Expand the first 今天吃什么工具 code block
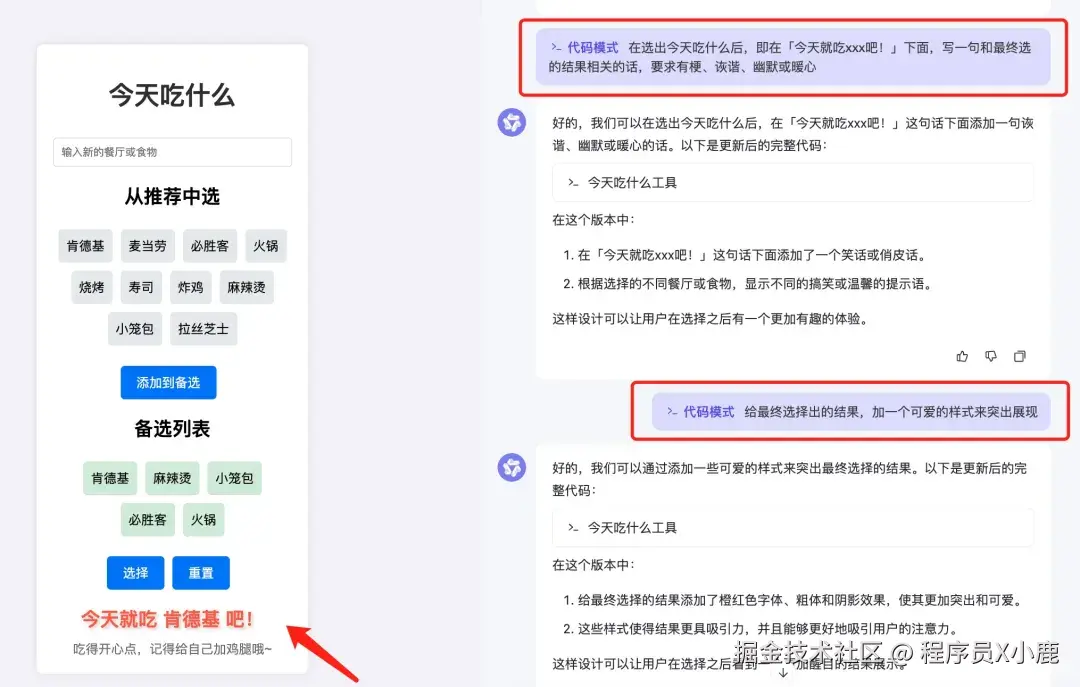The width and height of the screenshot is (1080, 687). point(791,182)
